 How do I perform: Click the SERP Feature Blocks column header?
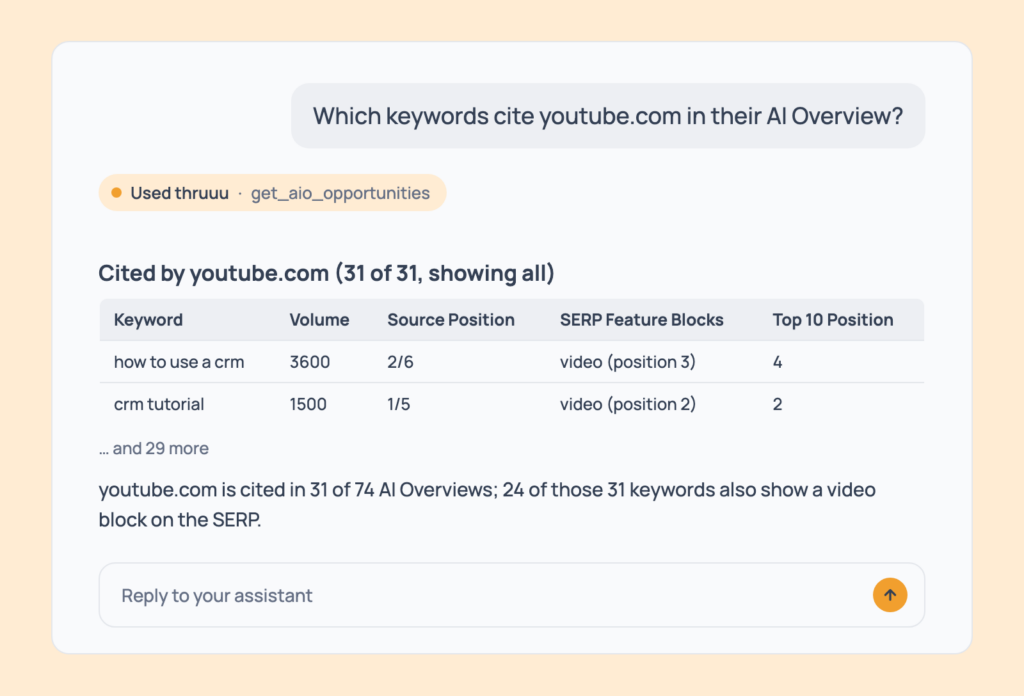[641, 320]
